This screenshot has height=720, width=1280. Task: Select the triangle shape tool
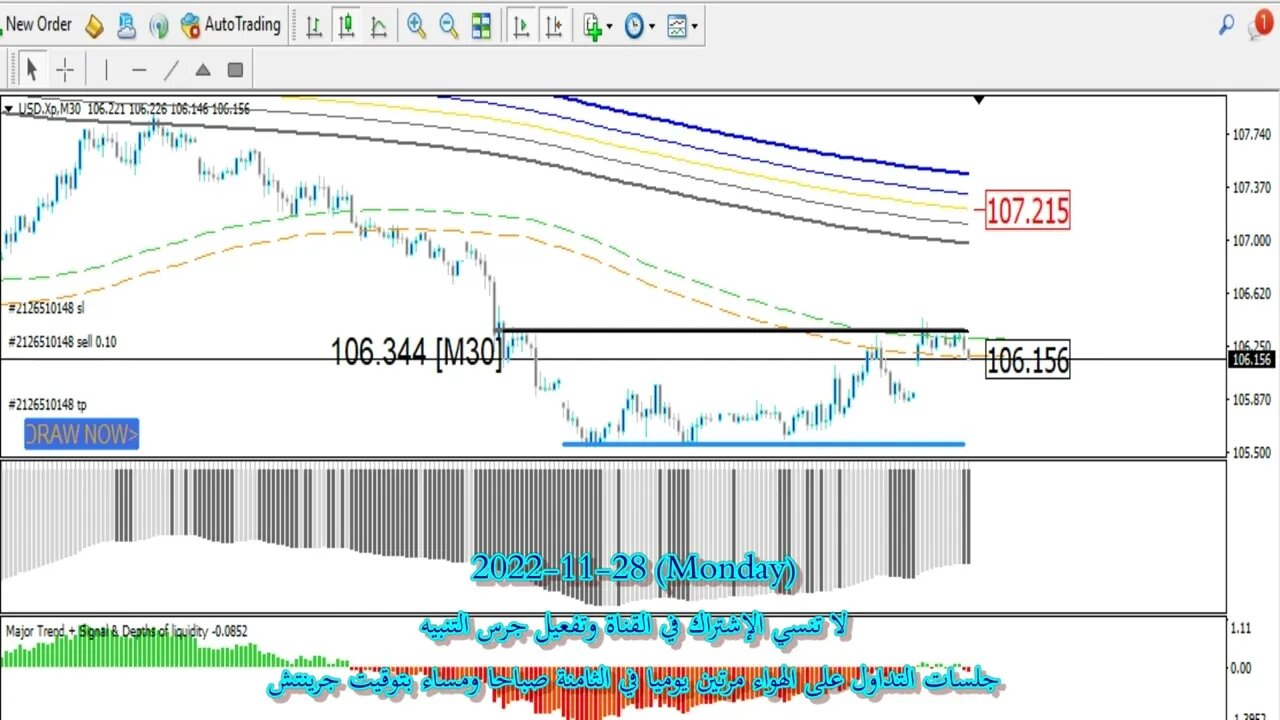click(203, 70)
